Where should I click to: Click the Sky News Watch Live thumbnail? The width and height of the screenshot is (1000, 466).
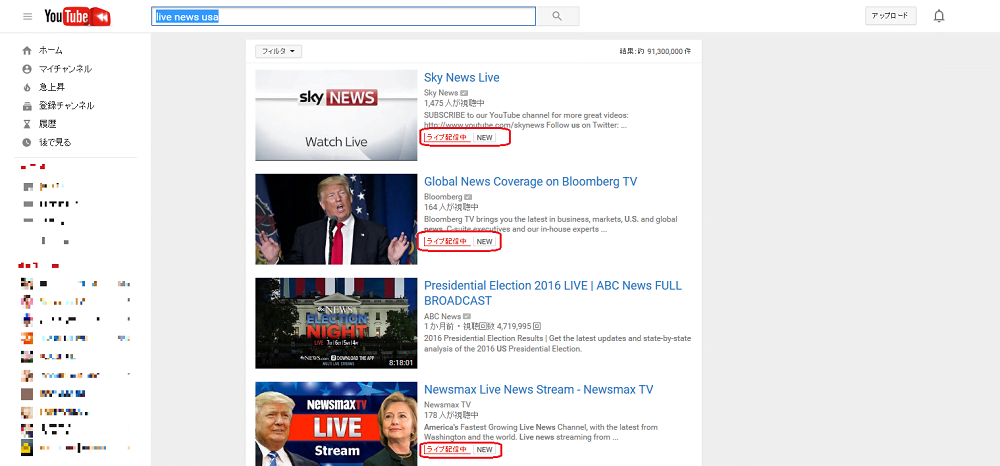(x=335, y=115)
